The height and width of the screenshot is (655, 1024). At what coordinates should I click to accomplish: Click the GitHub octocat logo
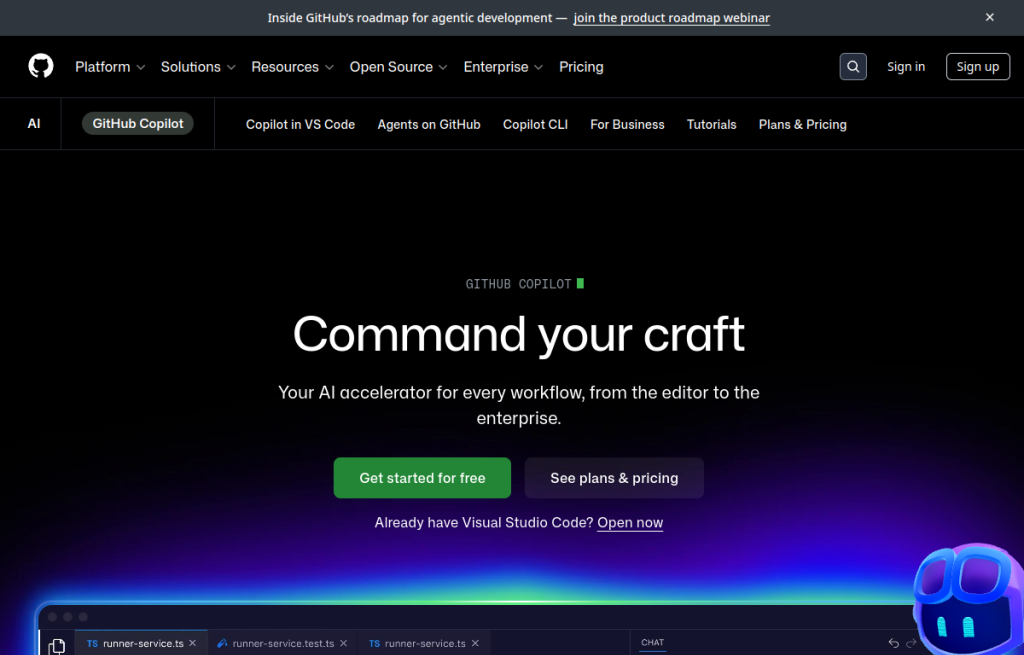(x=40, y=66)
